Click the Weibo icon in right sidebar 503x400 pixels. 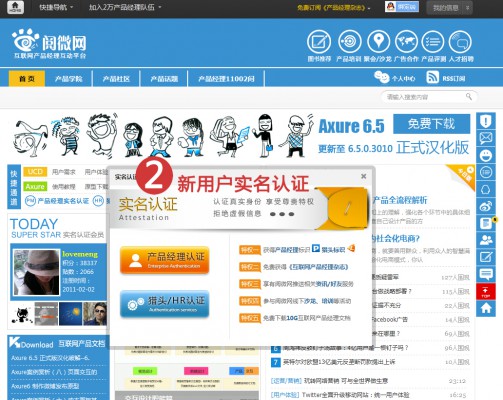click(x=486, y=207)
